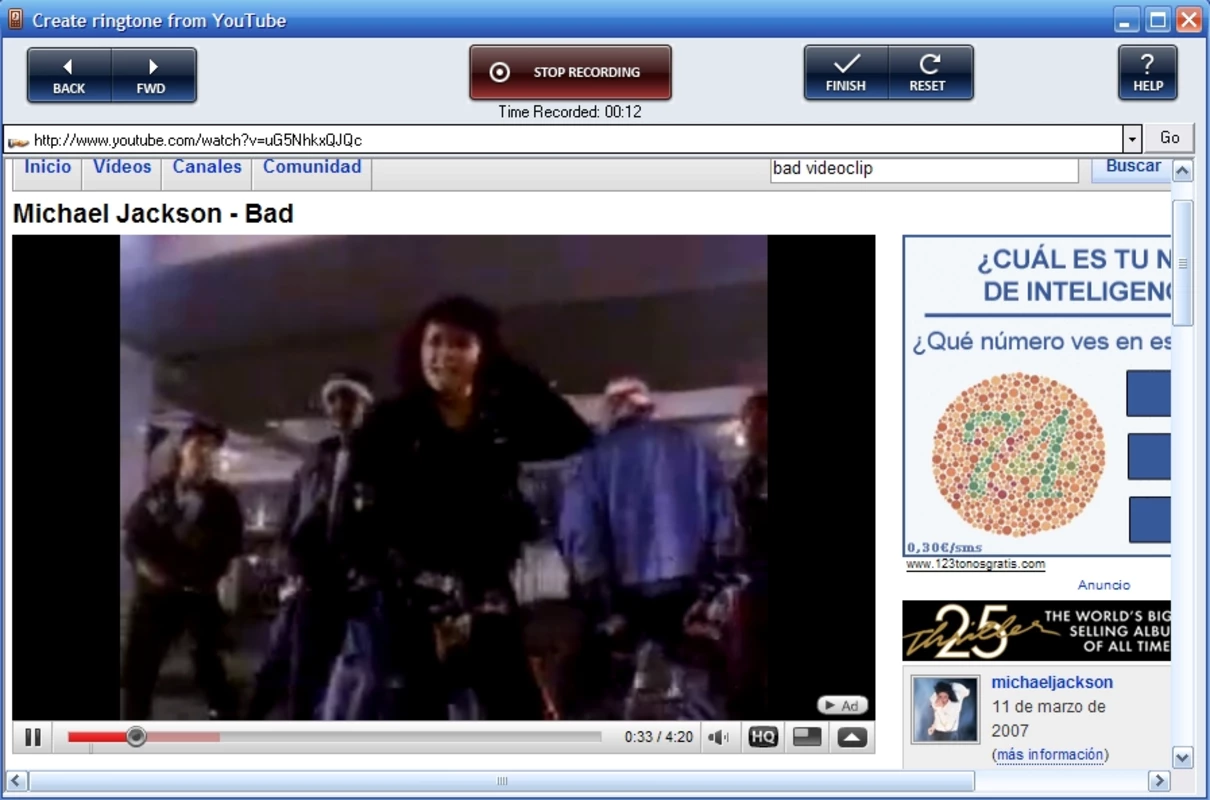Switch to the Comunidad tab
This screenshot has height=800, width=1210.
coord(312,167)
